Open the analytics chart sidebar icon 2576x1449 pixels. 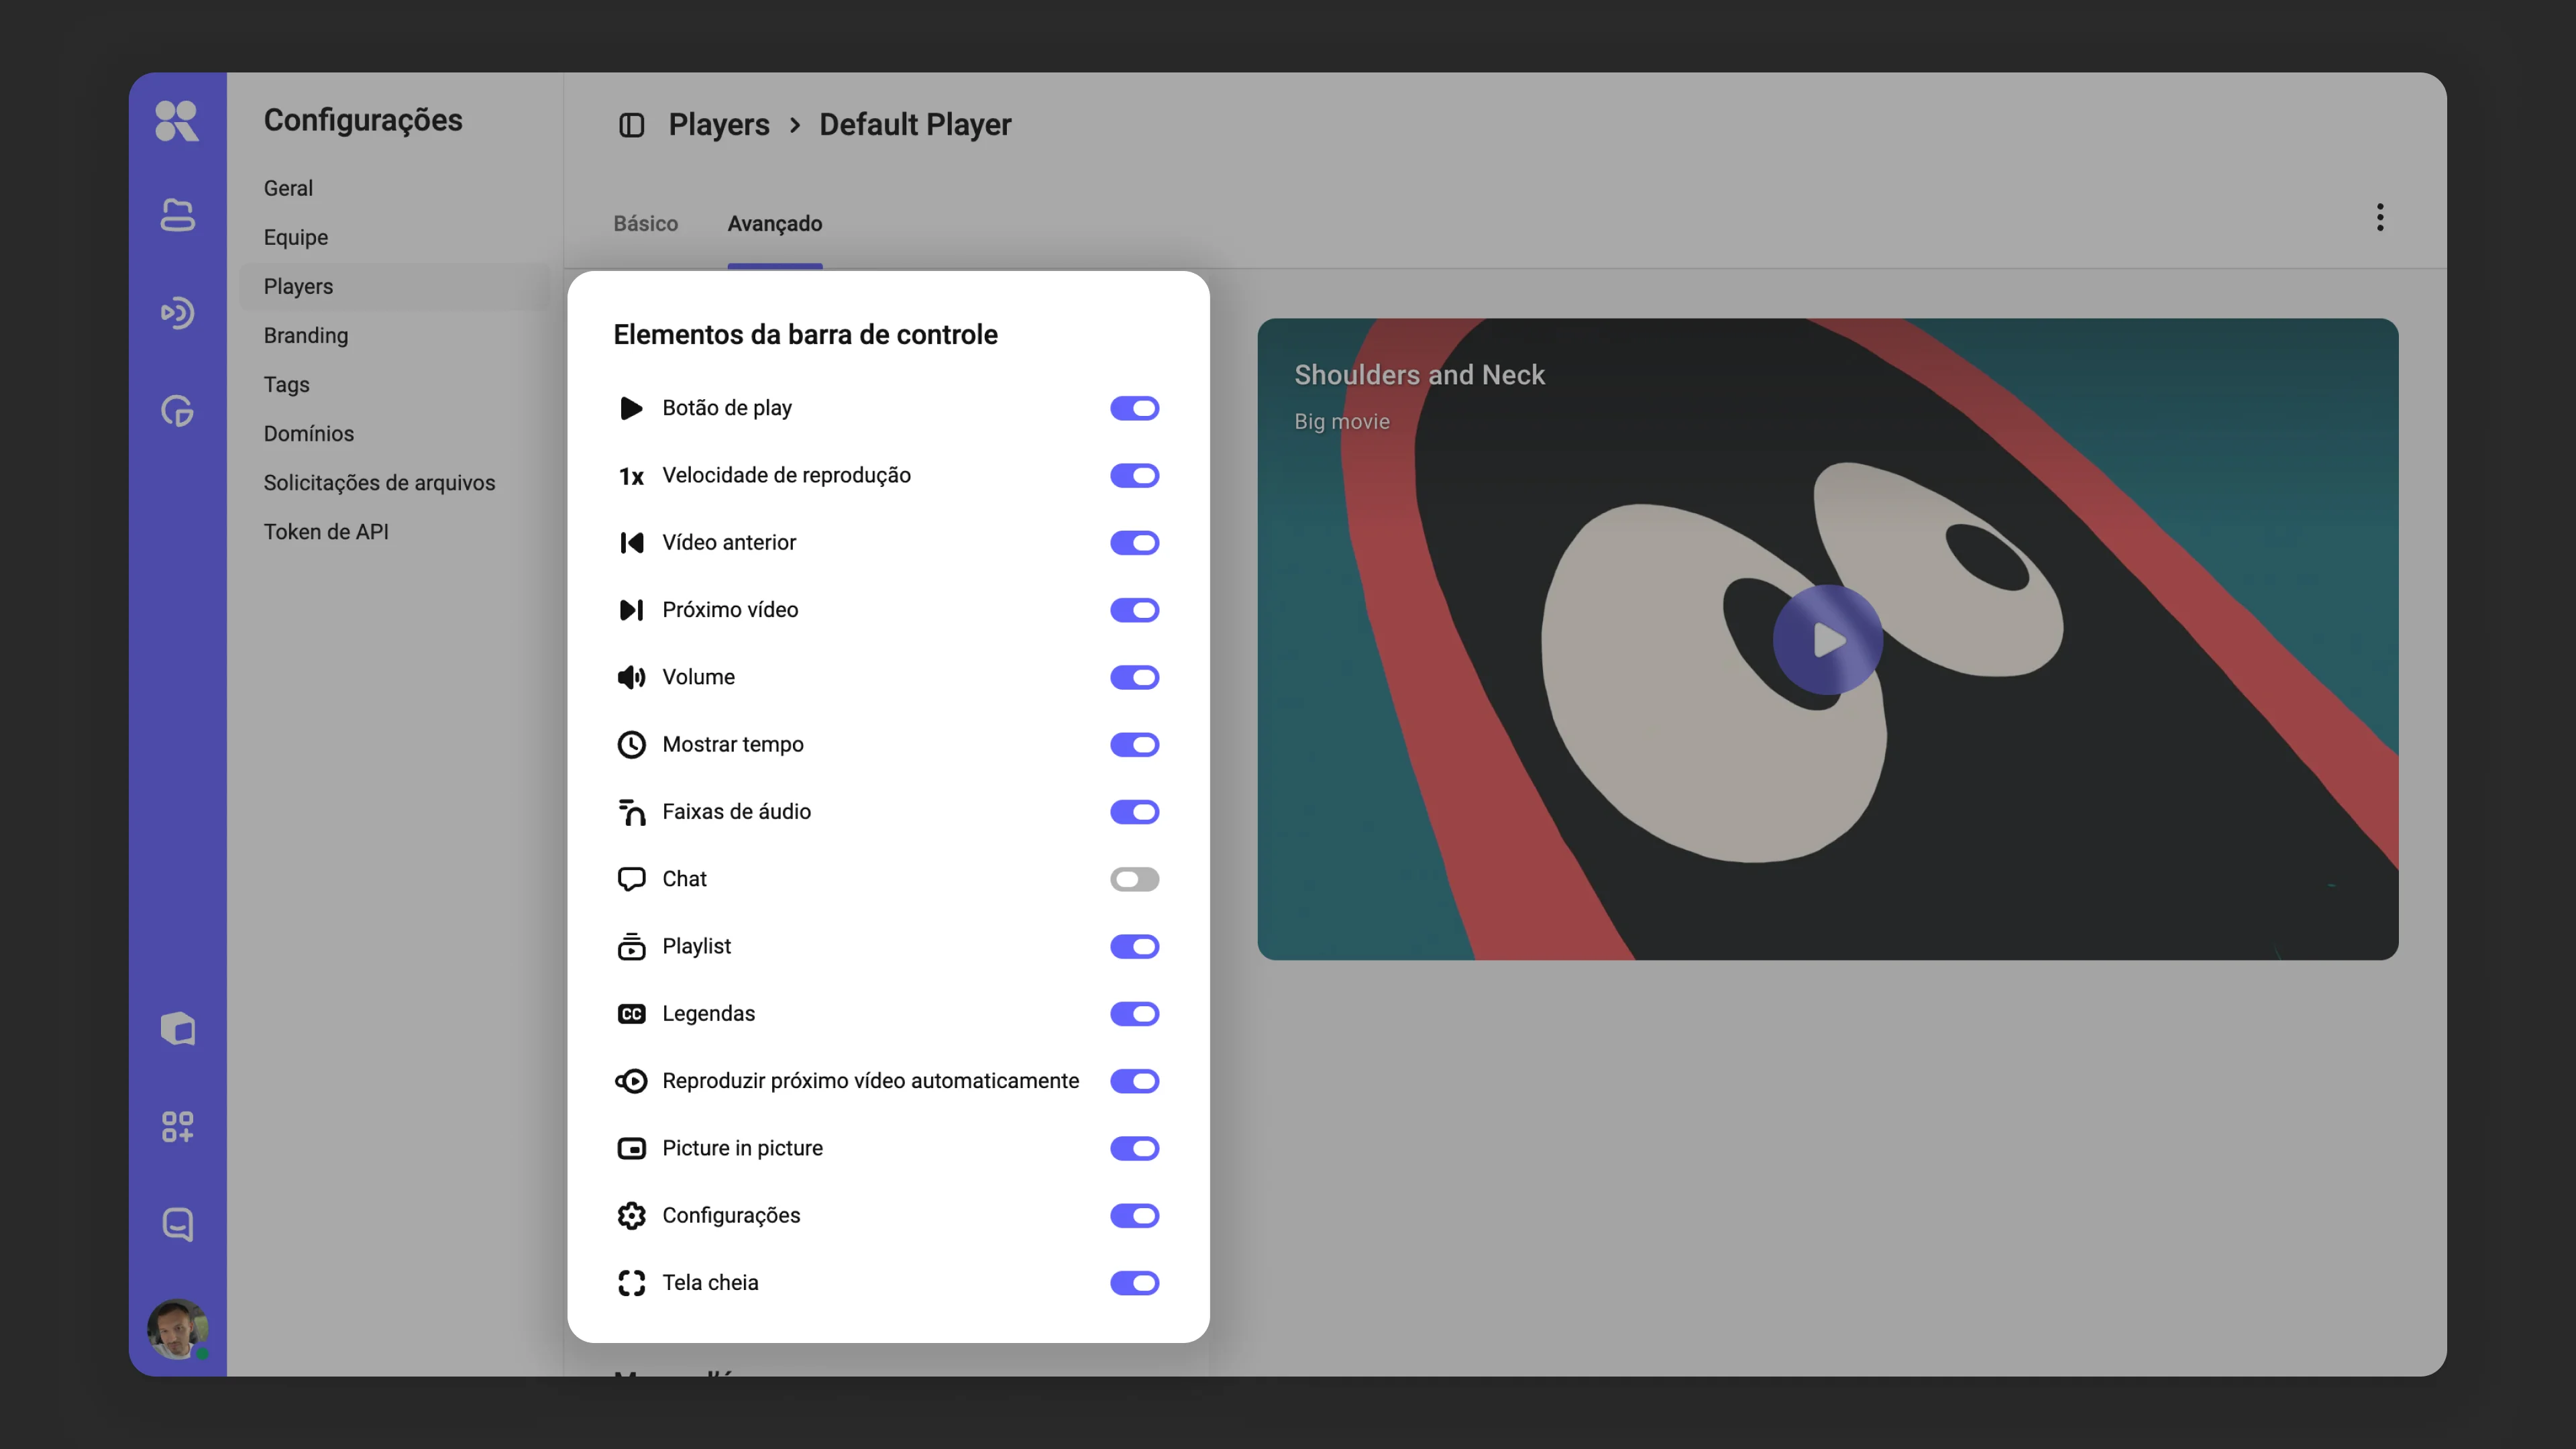[177, 411]
